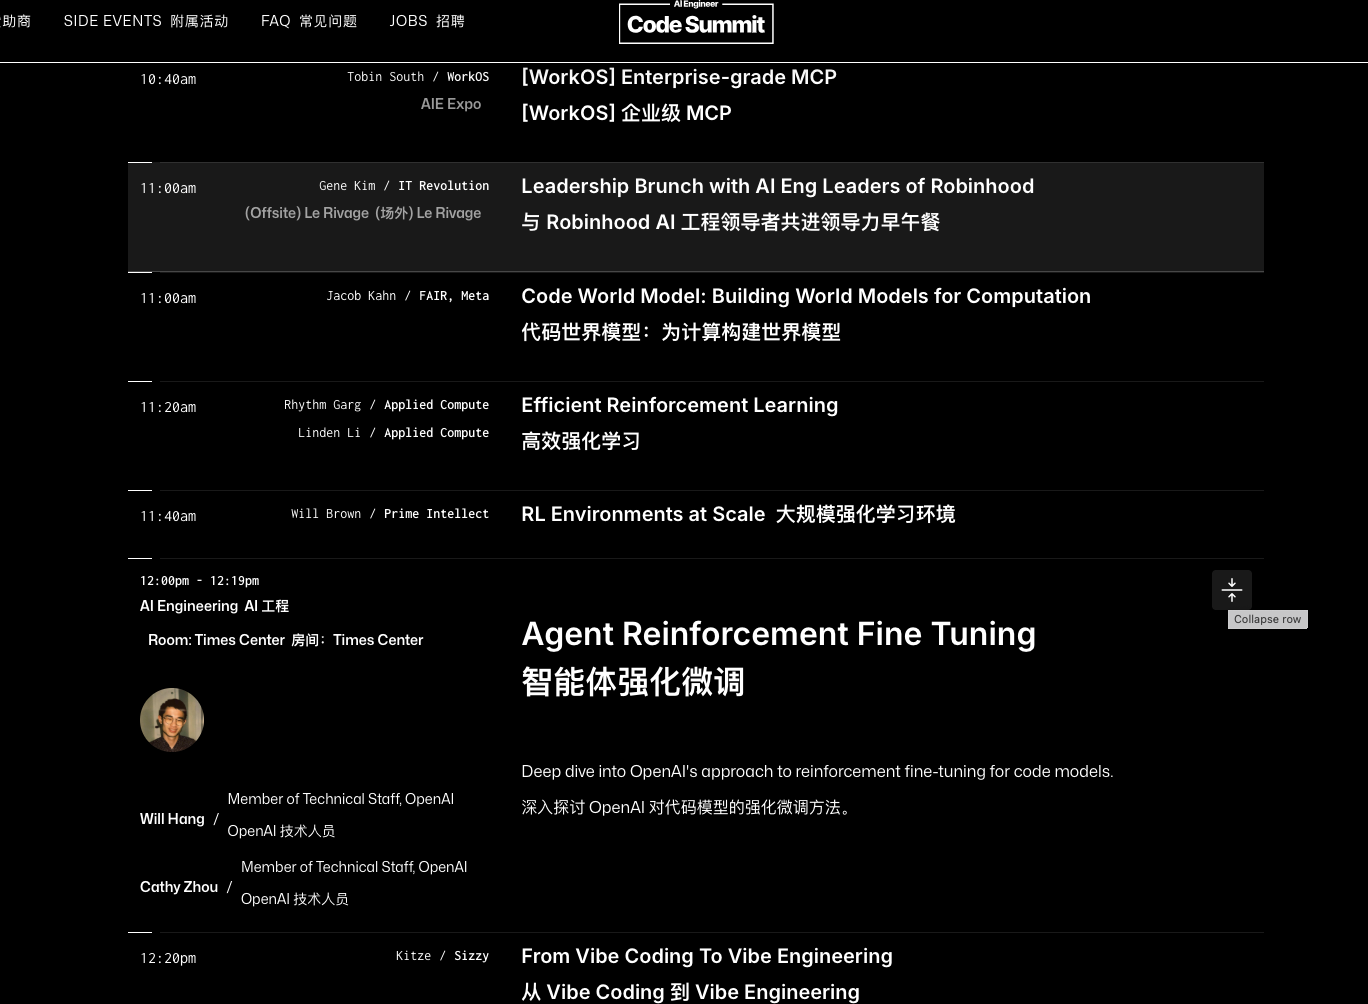Click the Deep dive into OpenAI's approach description
The height and width of the screenshot is (1004, 1368).
pyautogui.click(x=817, y=772)
